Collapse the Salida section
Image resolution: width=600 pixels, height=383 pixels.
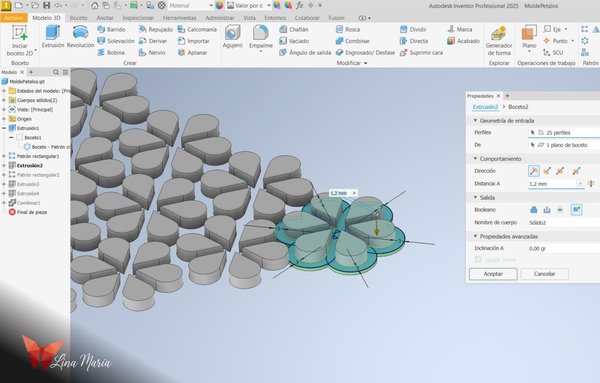click(475, 197)
